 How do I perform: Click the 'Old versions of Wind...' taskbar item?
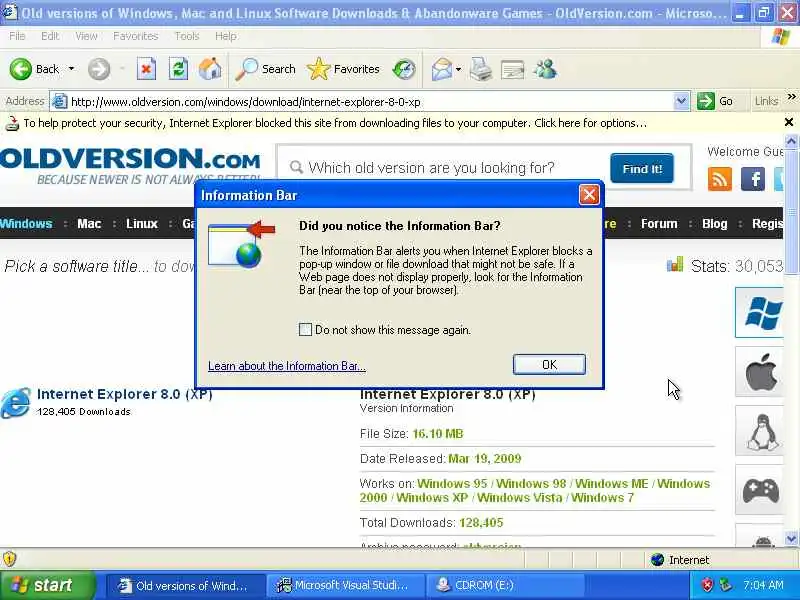tap(186, 585)
